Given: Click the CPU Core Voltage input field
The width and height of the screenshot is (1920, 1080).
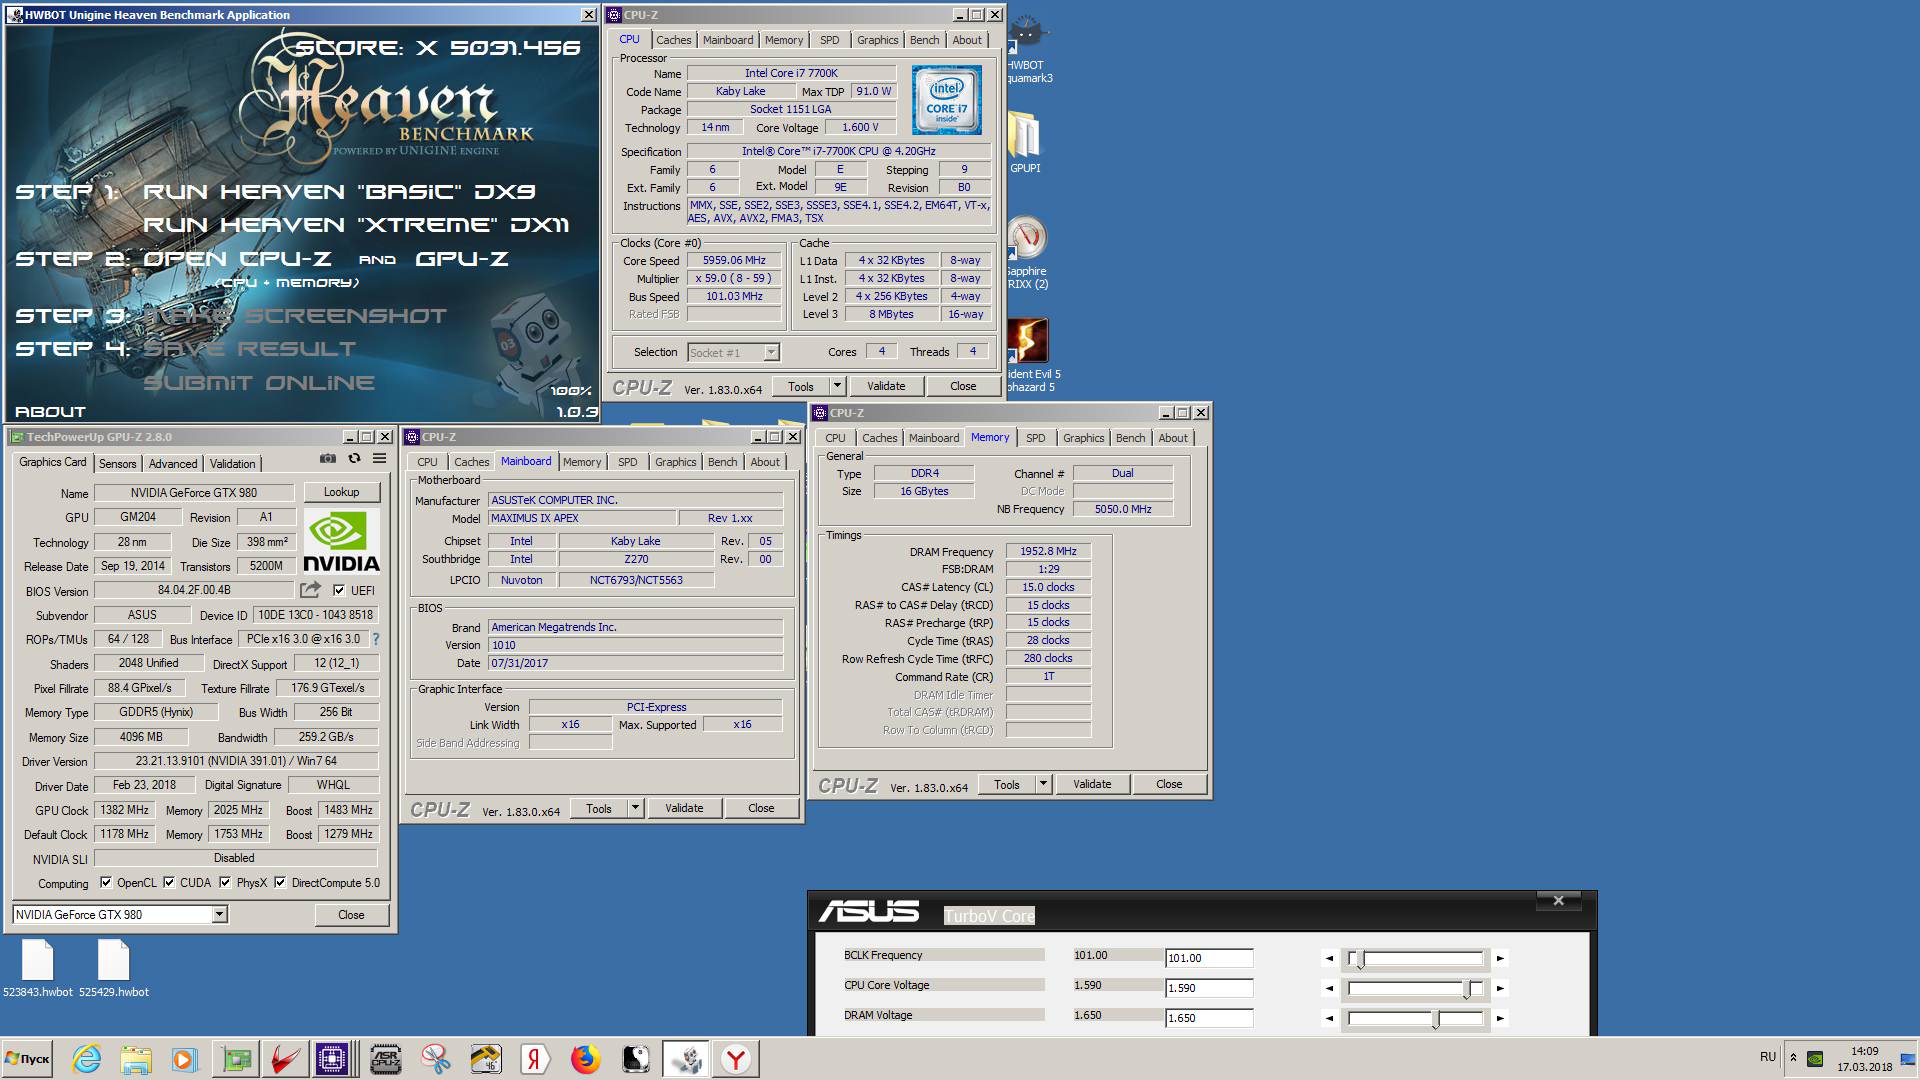Looking at the screenshot, I should [x=1209, y=988].
